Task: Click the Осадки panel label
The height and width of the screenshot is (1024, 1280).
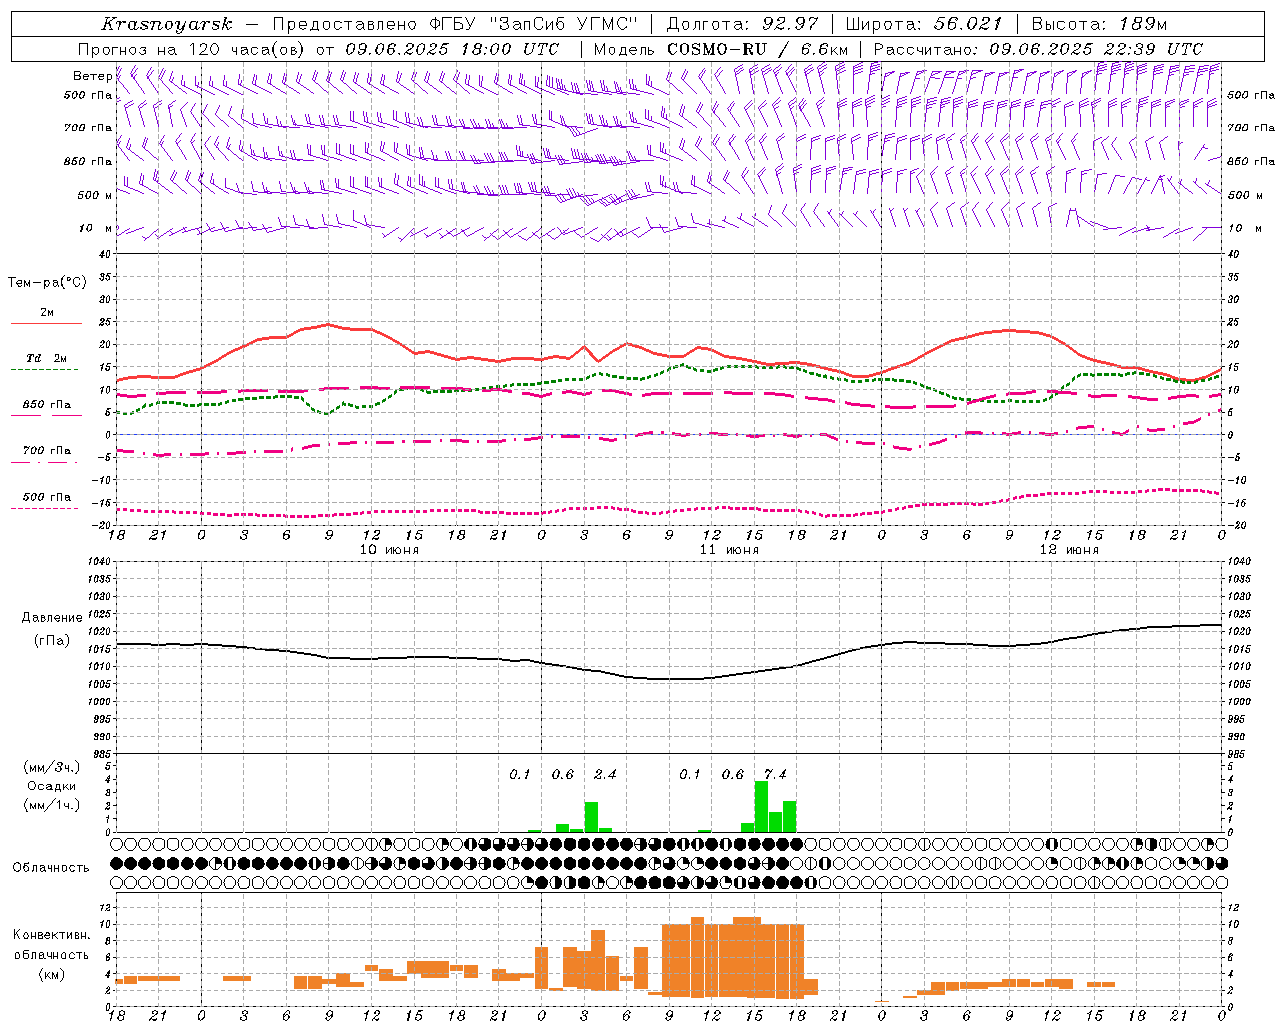Action: [52, 786]
